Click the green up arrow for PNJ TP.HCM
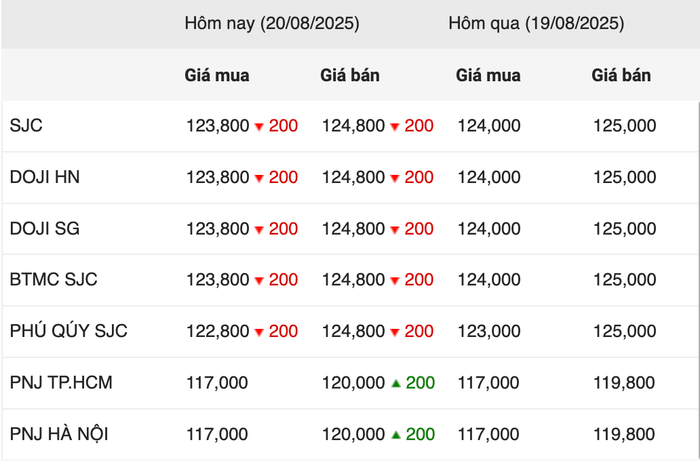Viewport: 700px width, 461px height. tap(396, 383)
